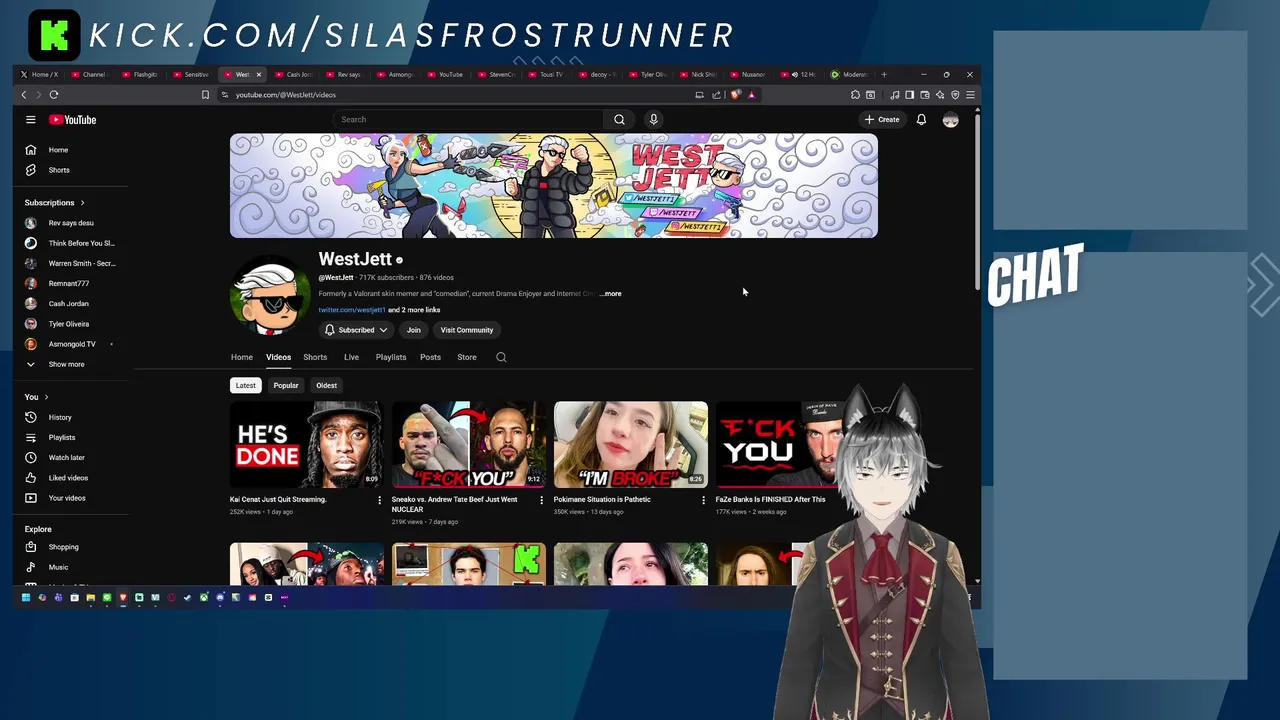Switch to the channel Store tab
The image size is (1280, 720).
point(467,357)
